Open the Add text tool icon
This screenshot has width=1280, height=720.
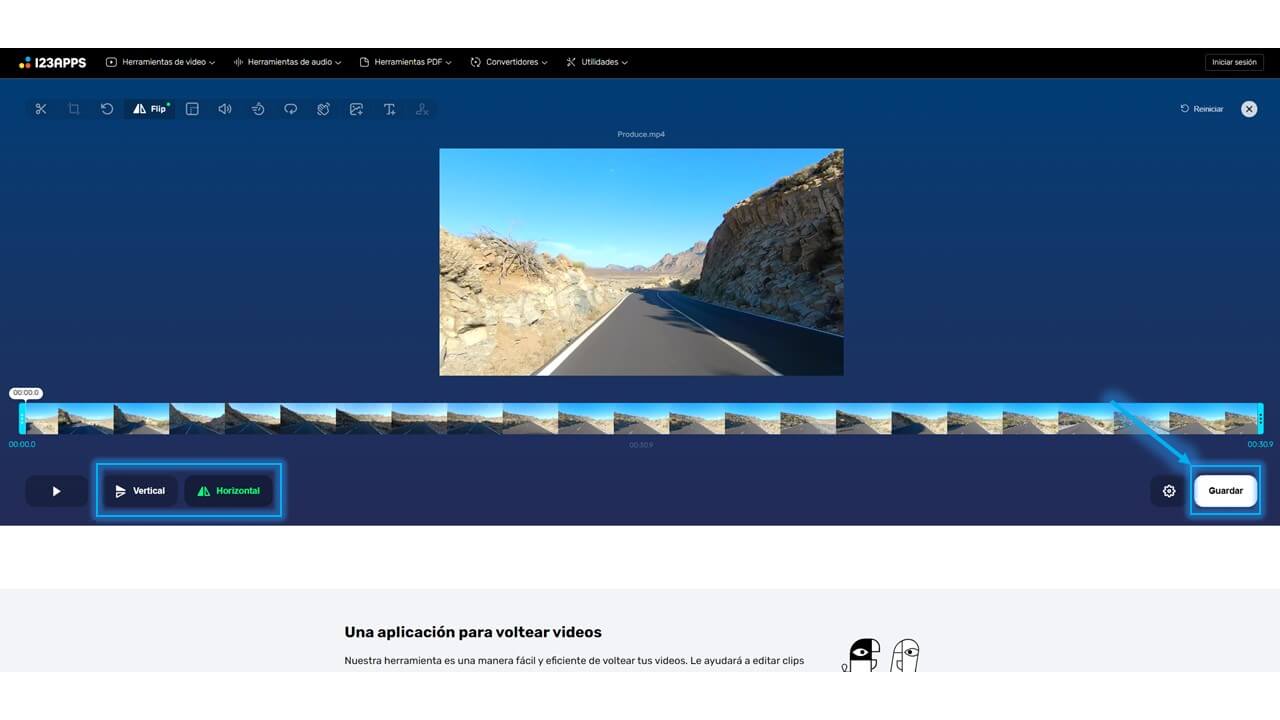(x=390, y=109)
